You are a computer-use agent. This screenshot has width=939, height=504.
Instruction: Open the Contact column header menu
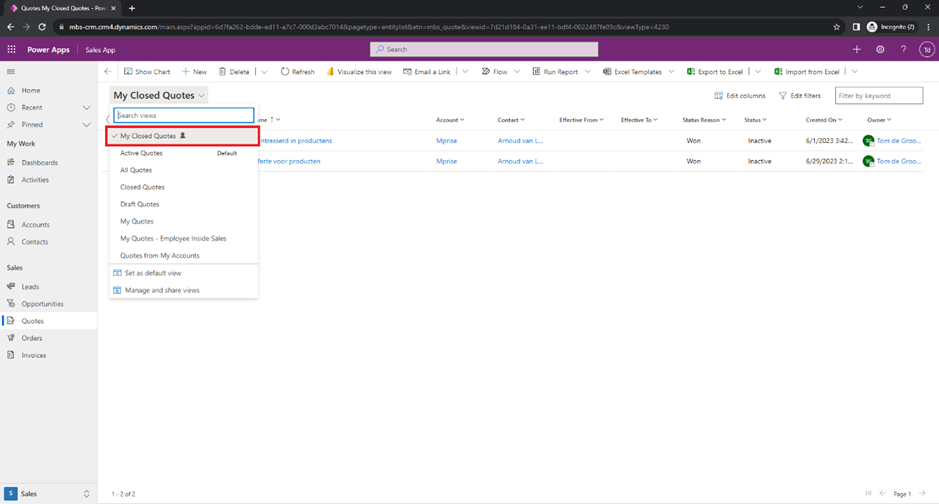click(511, 120)
